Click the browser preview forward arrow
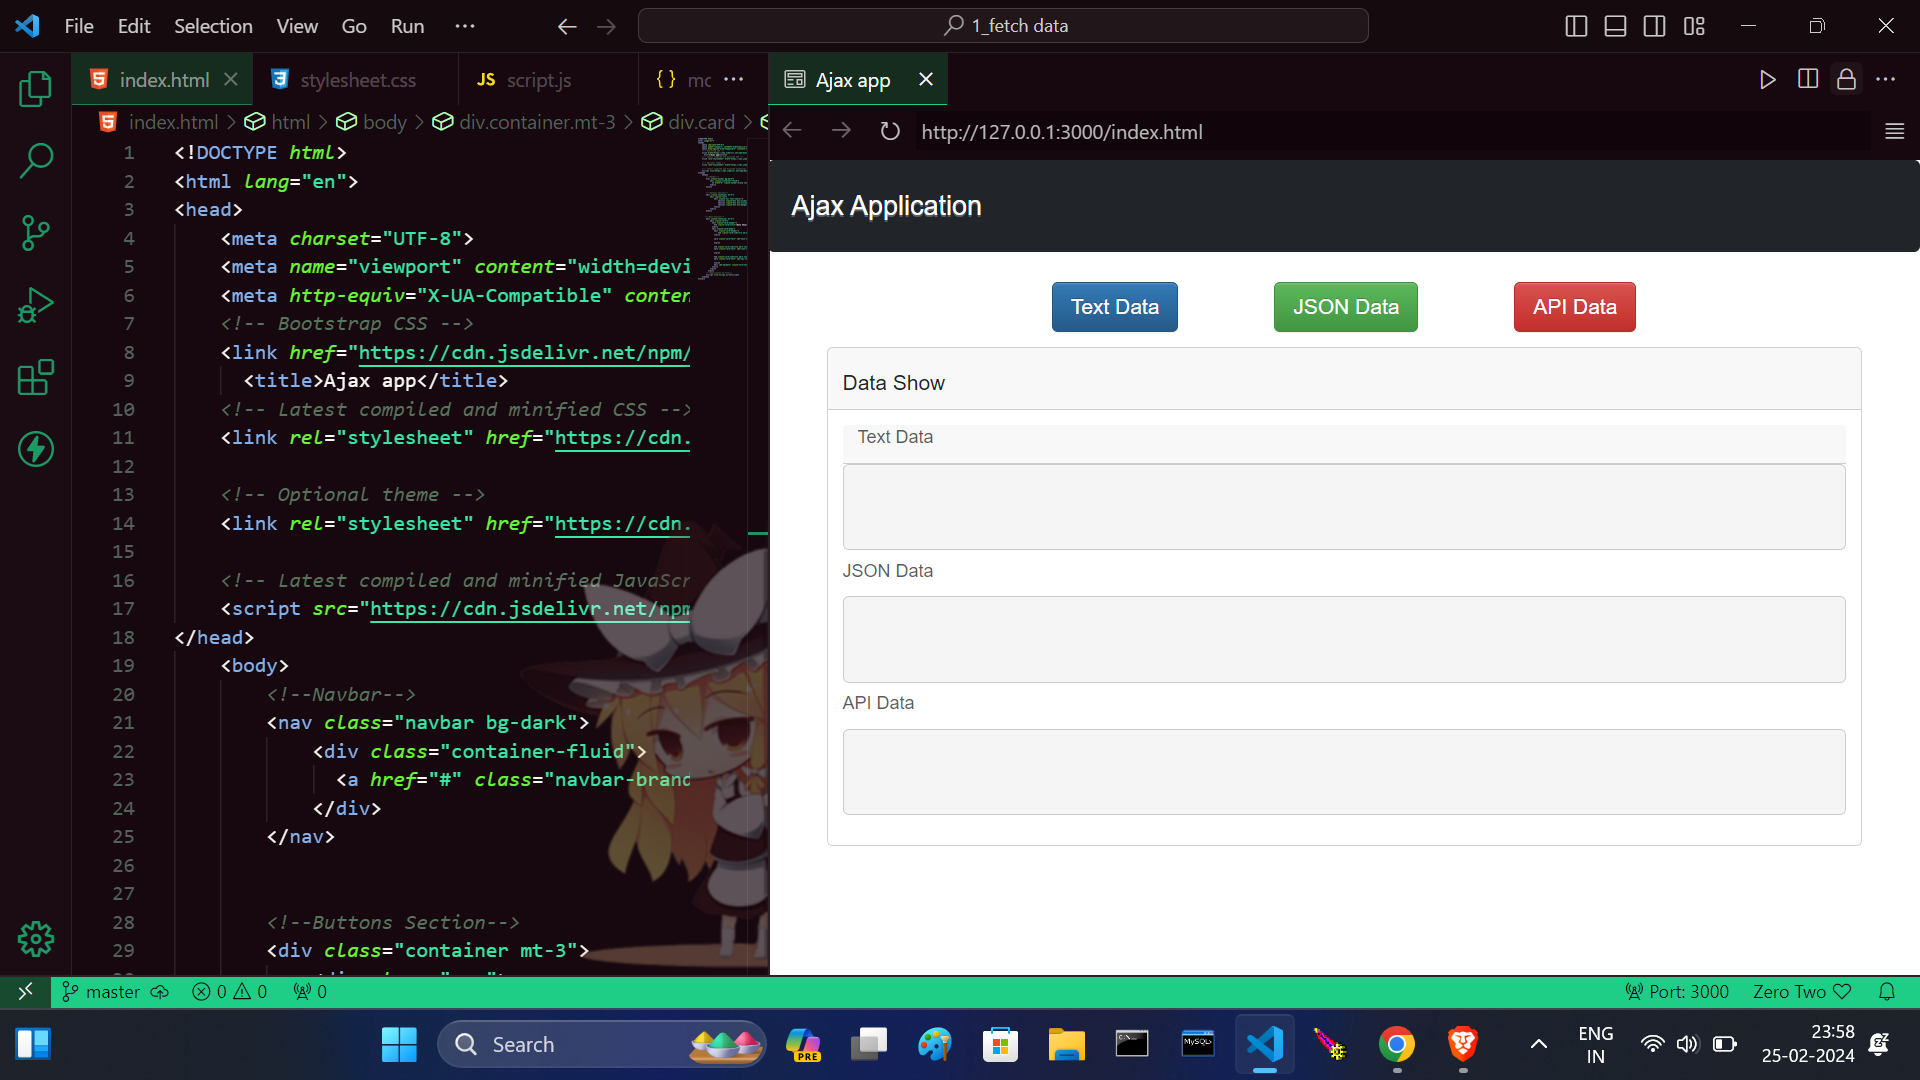The image size is (1920, 1080). (841, 131)
